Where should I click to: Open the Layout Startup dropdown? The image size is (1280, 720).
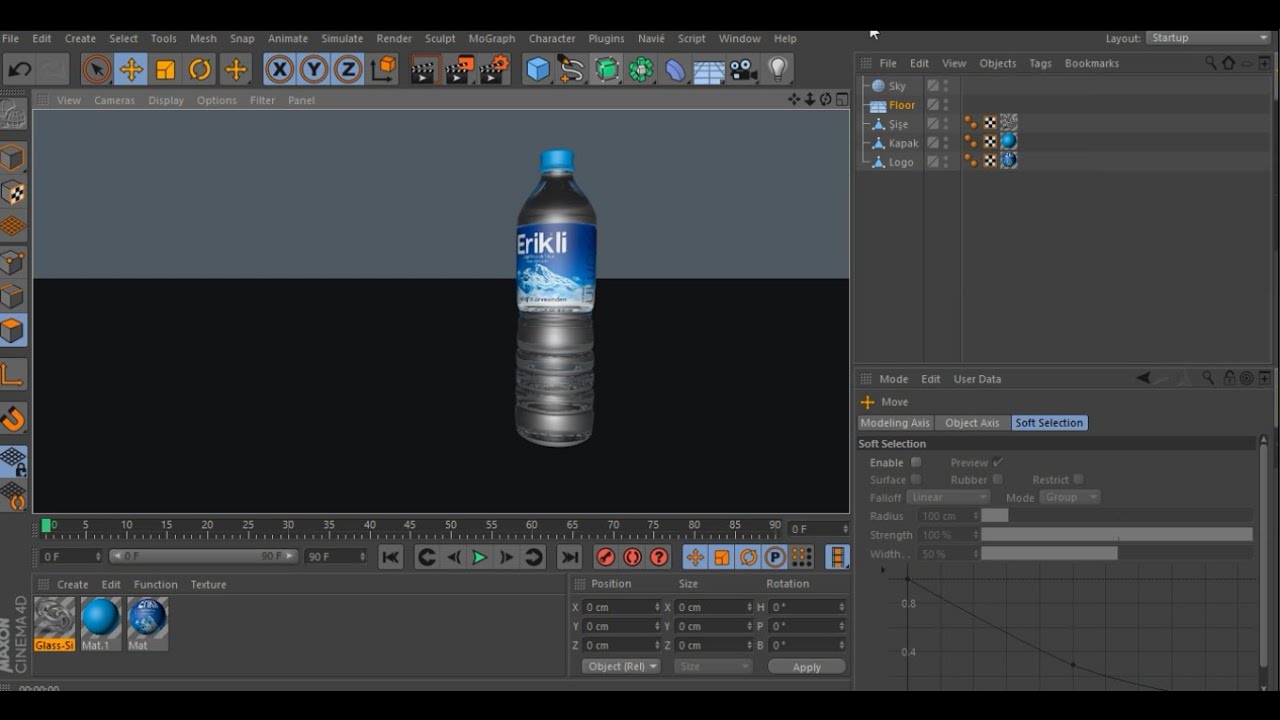1208,38
